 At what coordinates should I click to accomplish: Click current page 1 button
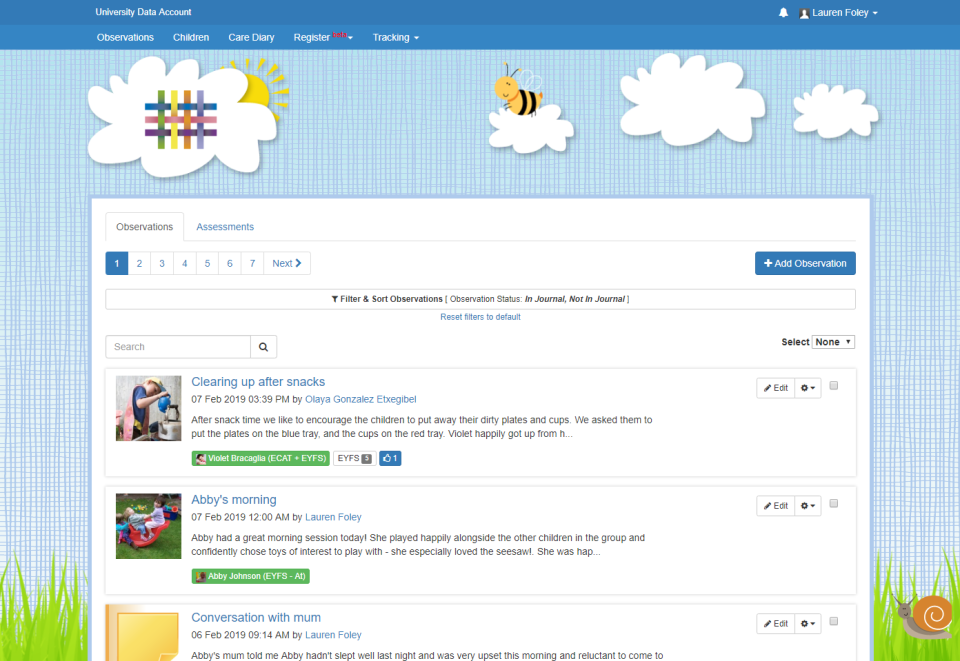click(x=117, y=263)
